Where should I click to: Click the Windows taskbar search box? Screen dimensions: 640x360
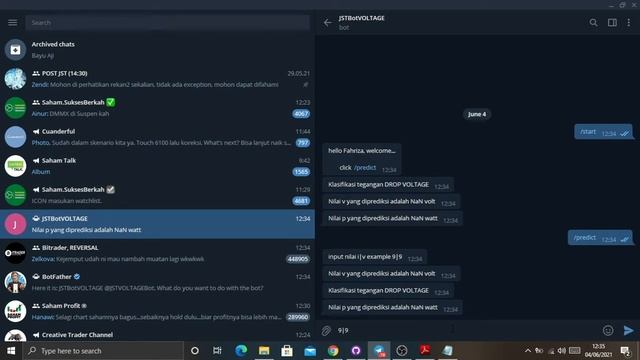point(103,351)
